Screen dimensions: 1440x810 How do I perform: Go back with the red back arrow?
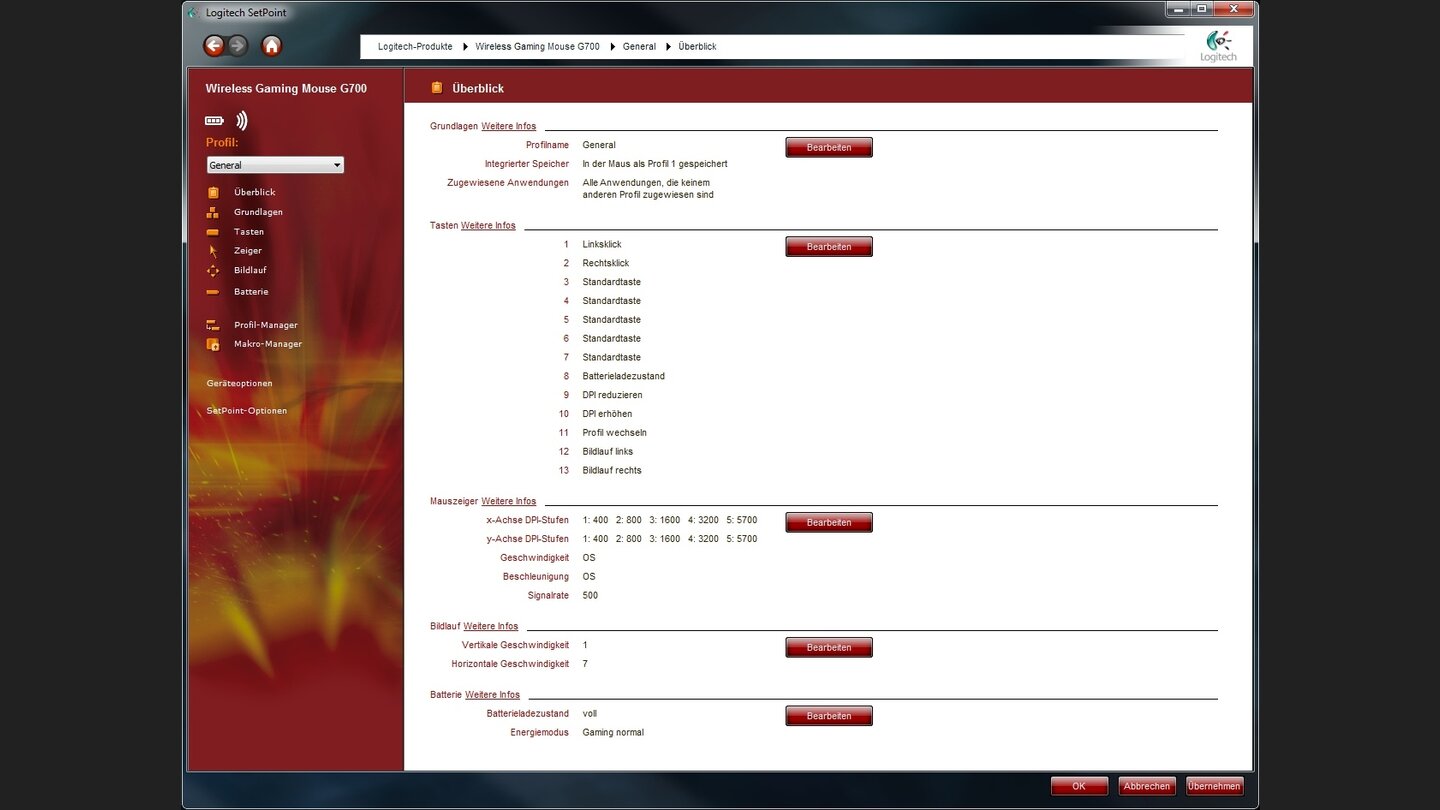(214, 46)
